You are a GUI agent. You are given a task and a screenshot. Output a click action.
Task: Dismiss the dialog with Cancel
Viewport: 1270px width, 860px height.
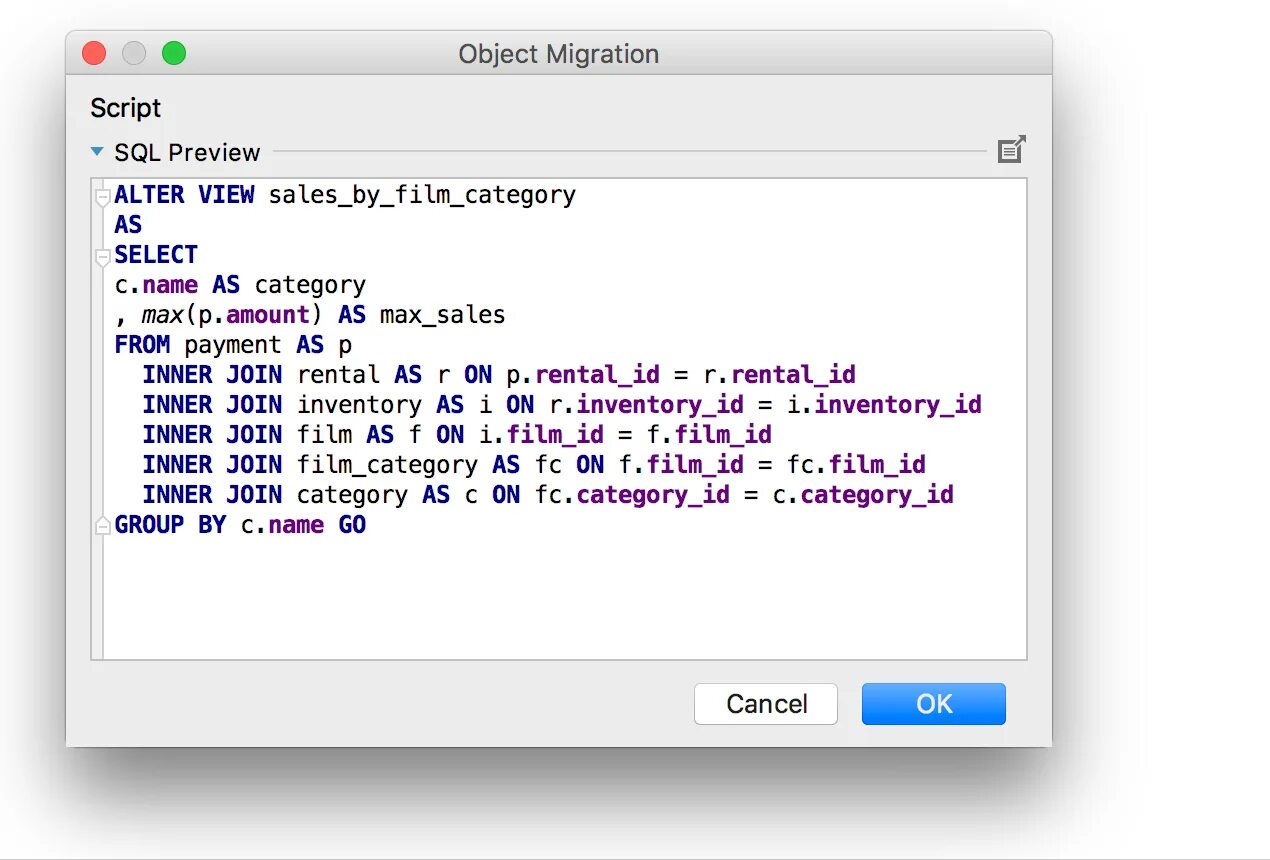tap(766, 704)
